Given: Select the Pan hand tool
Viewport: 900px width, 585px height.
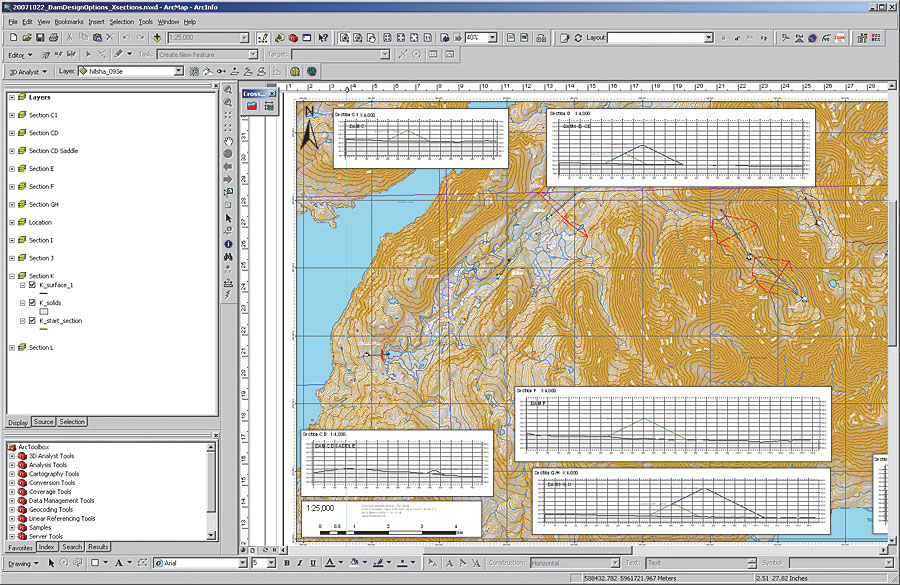Looking at the screenshot, I should 228,140.
